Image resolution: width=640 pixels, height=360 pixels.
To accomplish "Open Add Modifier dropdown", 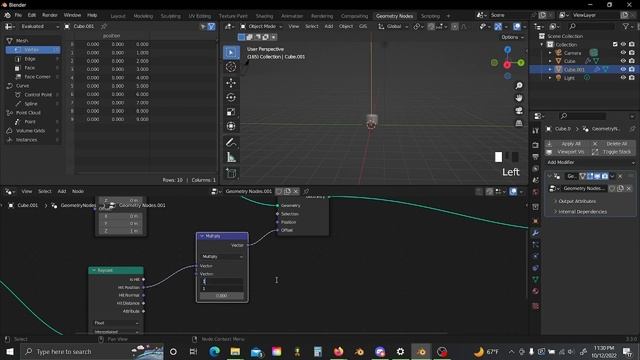I will coord(591,162).
